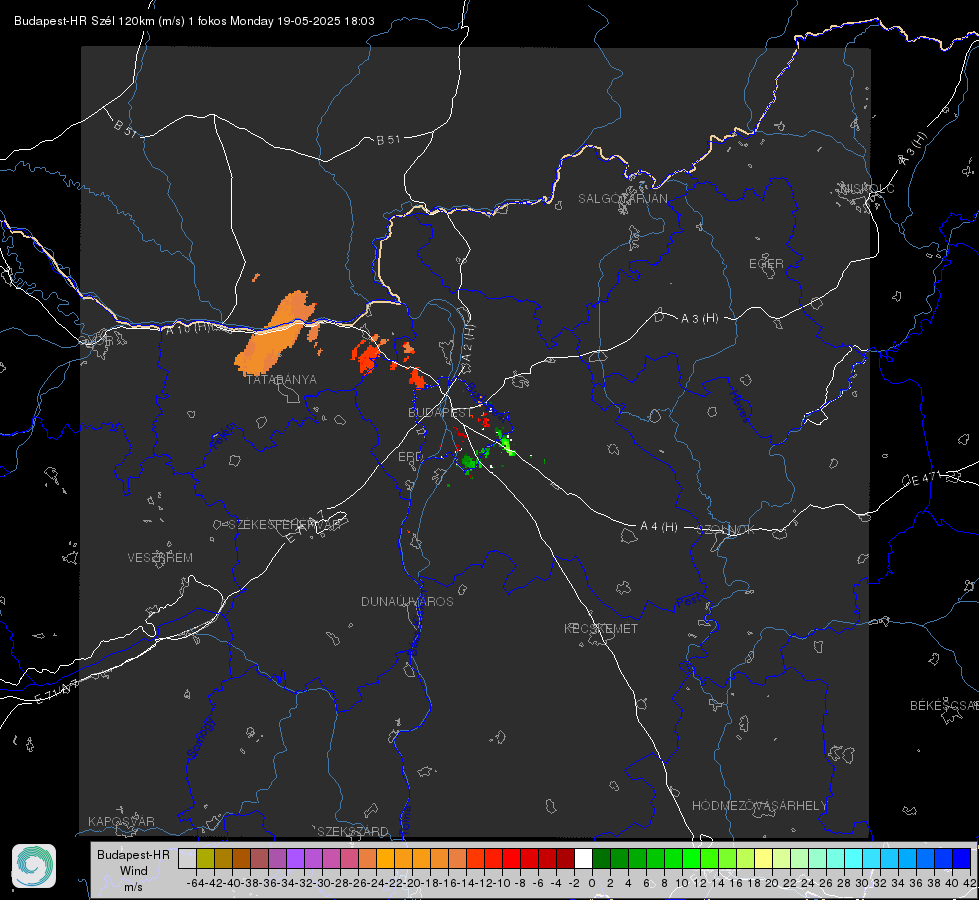Click the 'B 51' label at top center
The height and width of the screenshot is (900, 979).
coord(388,140)
